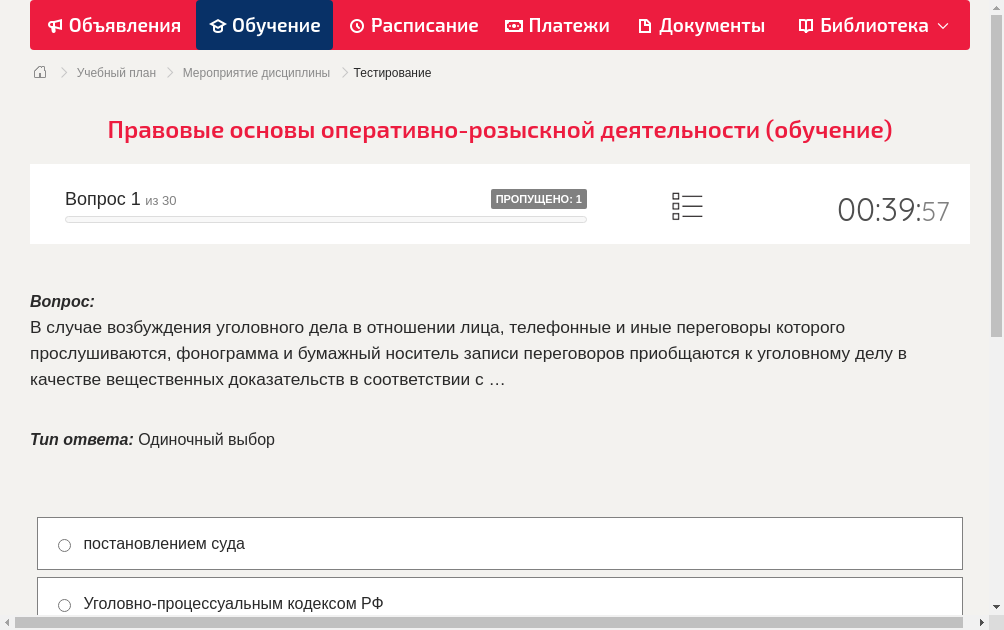Open the question navigator list icon
This screenshot has height=630, width=1004.
(x=687, y=206)
